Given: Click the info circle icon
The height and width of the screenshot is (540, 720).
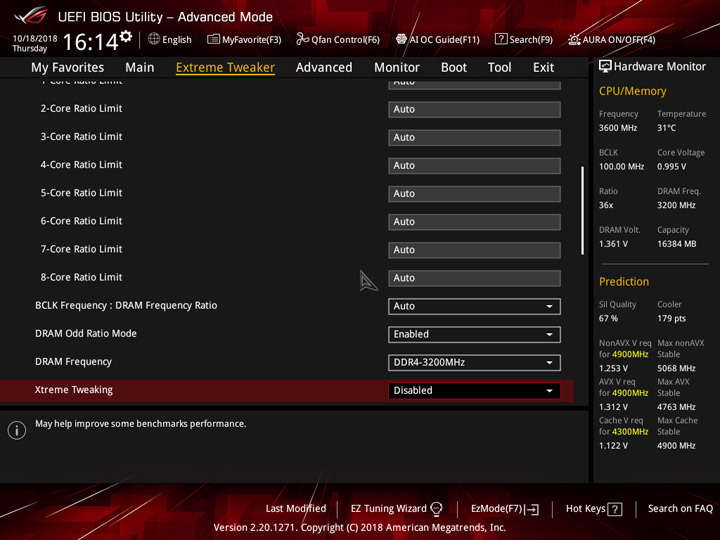Looking at the screenshot, I should tap(17, 430).
